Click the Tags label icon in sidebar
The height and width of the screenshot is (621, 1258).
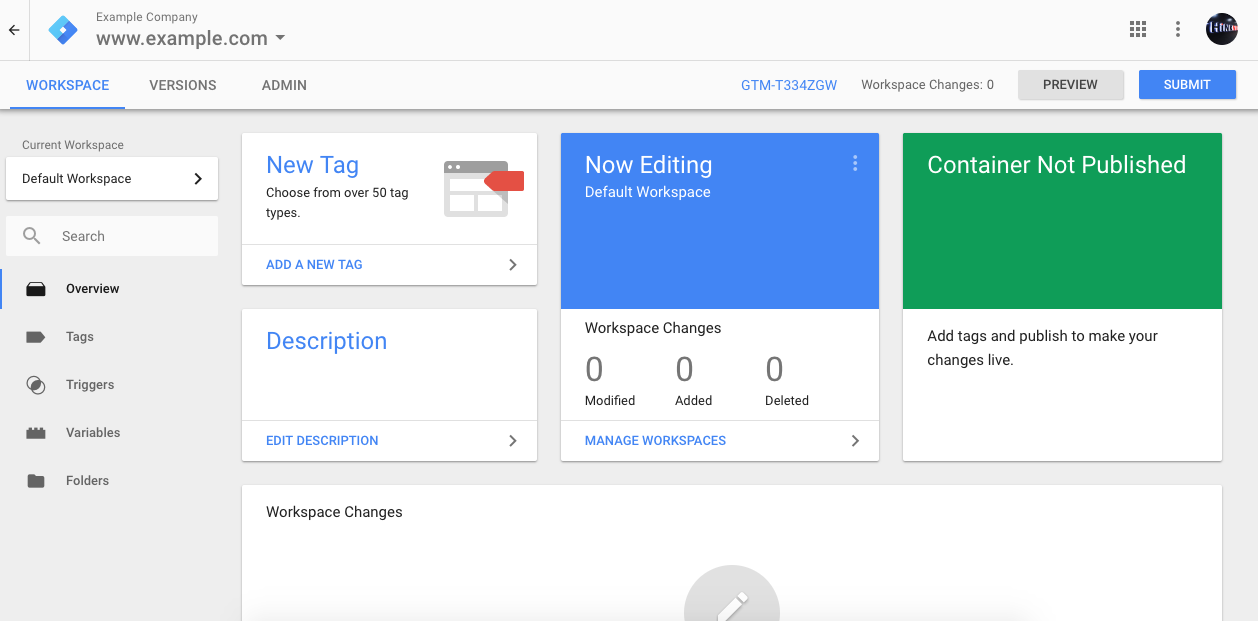(36, 337)
